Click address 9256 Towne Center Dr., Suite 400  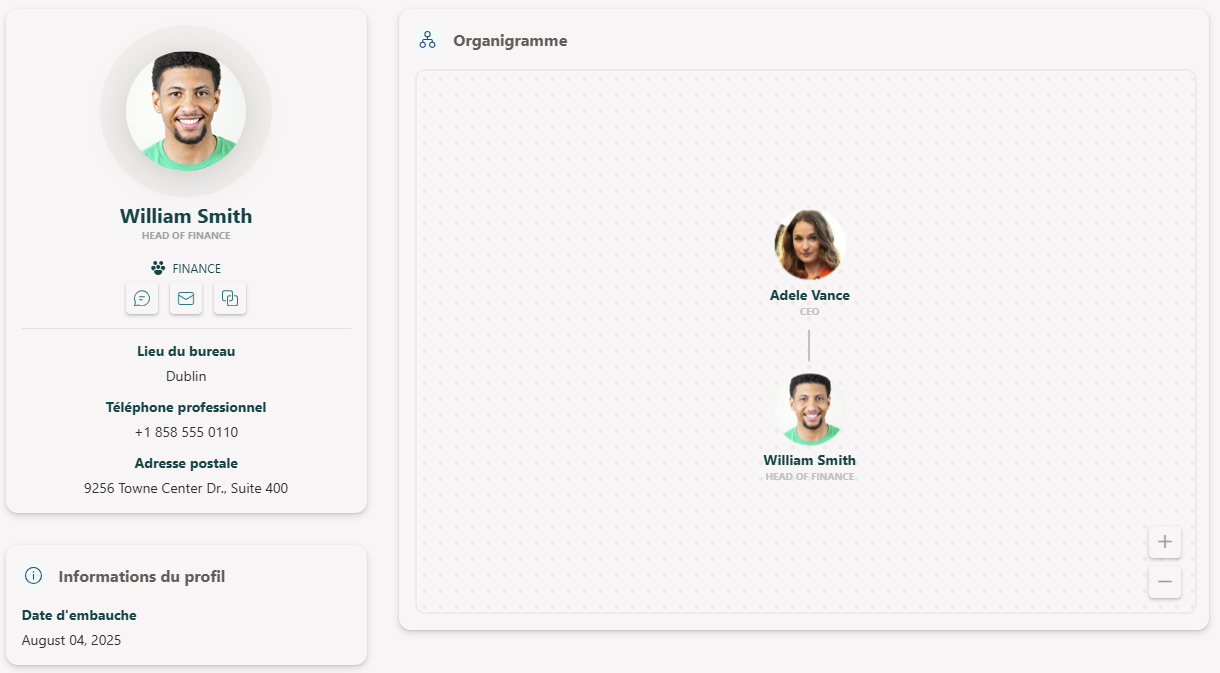click(x=186, y=488)
